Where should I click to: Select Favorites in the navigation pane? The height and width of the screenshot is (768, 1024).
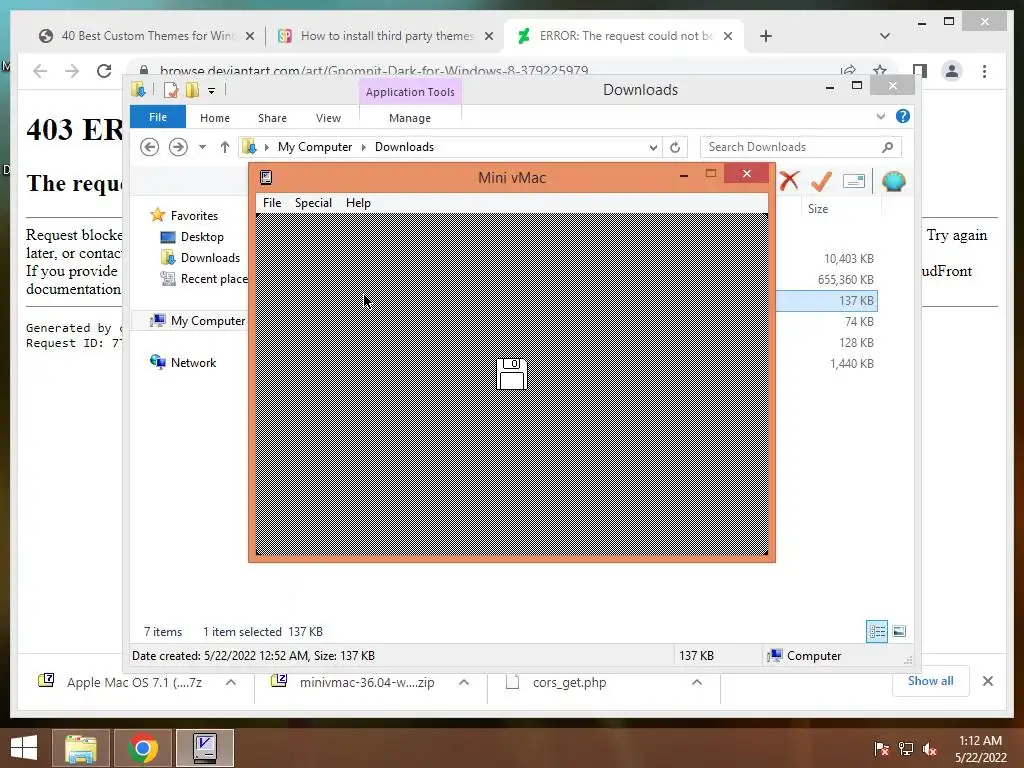pyautogui.click(x=193, y=216)
